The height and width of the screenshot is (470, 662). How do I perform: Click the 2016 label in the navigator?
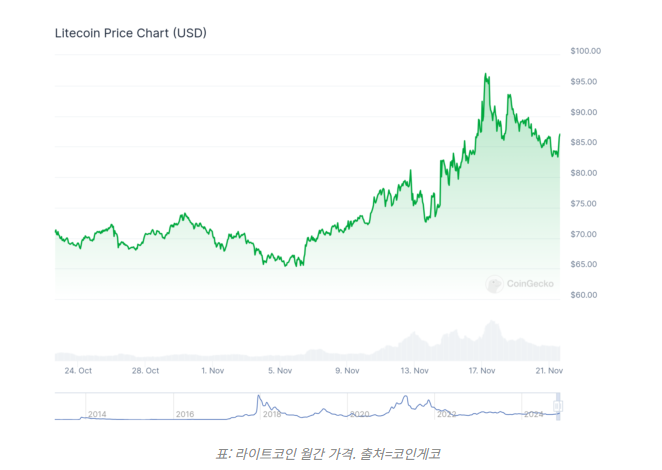185,413
